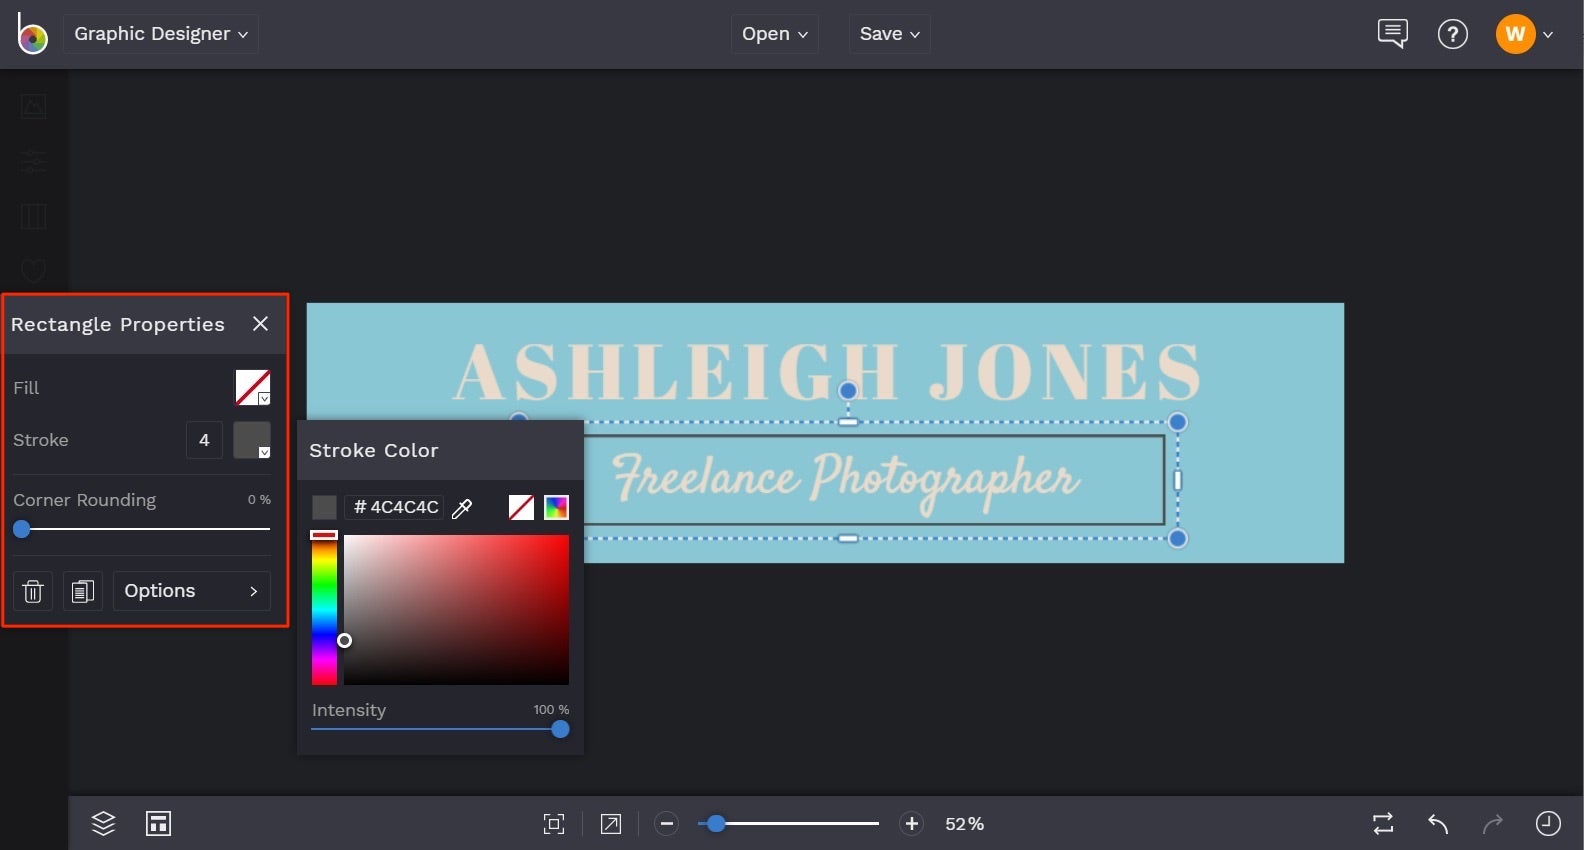Click the rotation handle above the rectangle

click(848, 390)
